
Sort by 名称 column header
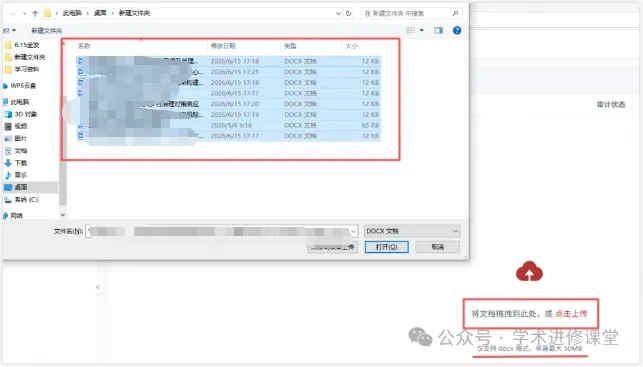(x=84, y=46)
